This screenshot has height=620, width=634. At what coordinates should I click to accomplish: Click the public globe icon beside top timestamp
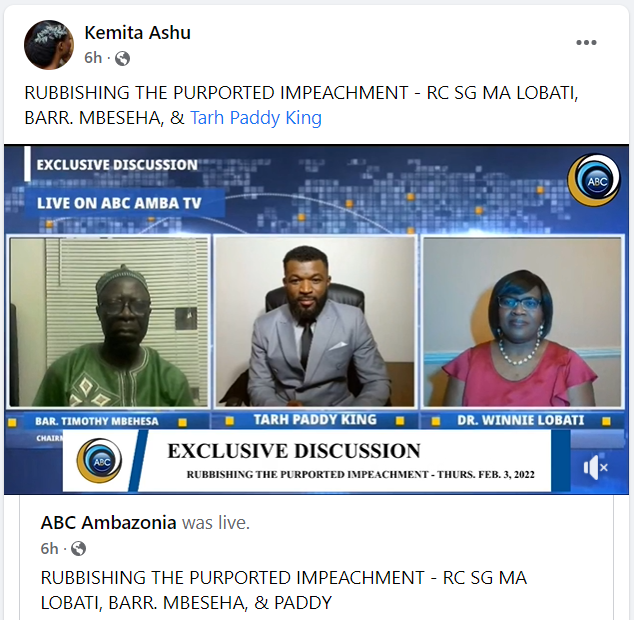click(x=122, y=59)
